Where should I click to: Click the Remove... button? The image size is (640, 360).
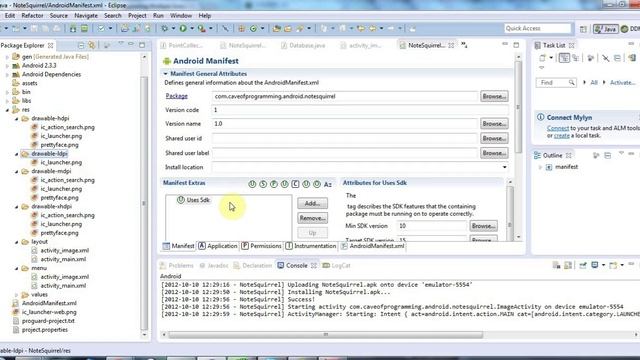[312, 218]
